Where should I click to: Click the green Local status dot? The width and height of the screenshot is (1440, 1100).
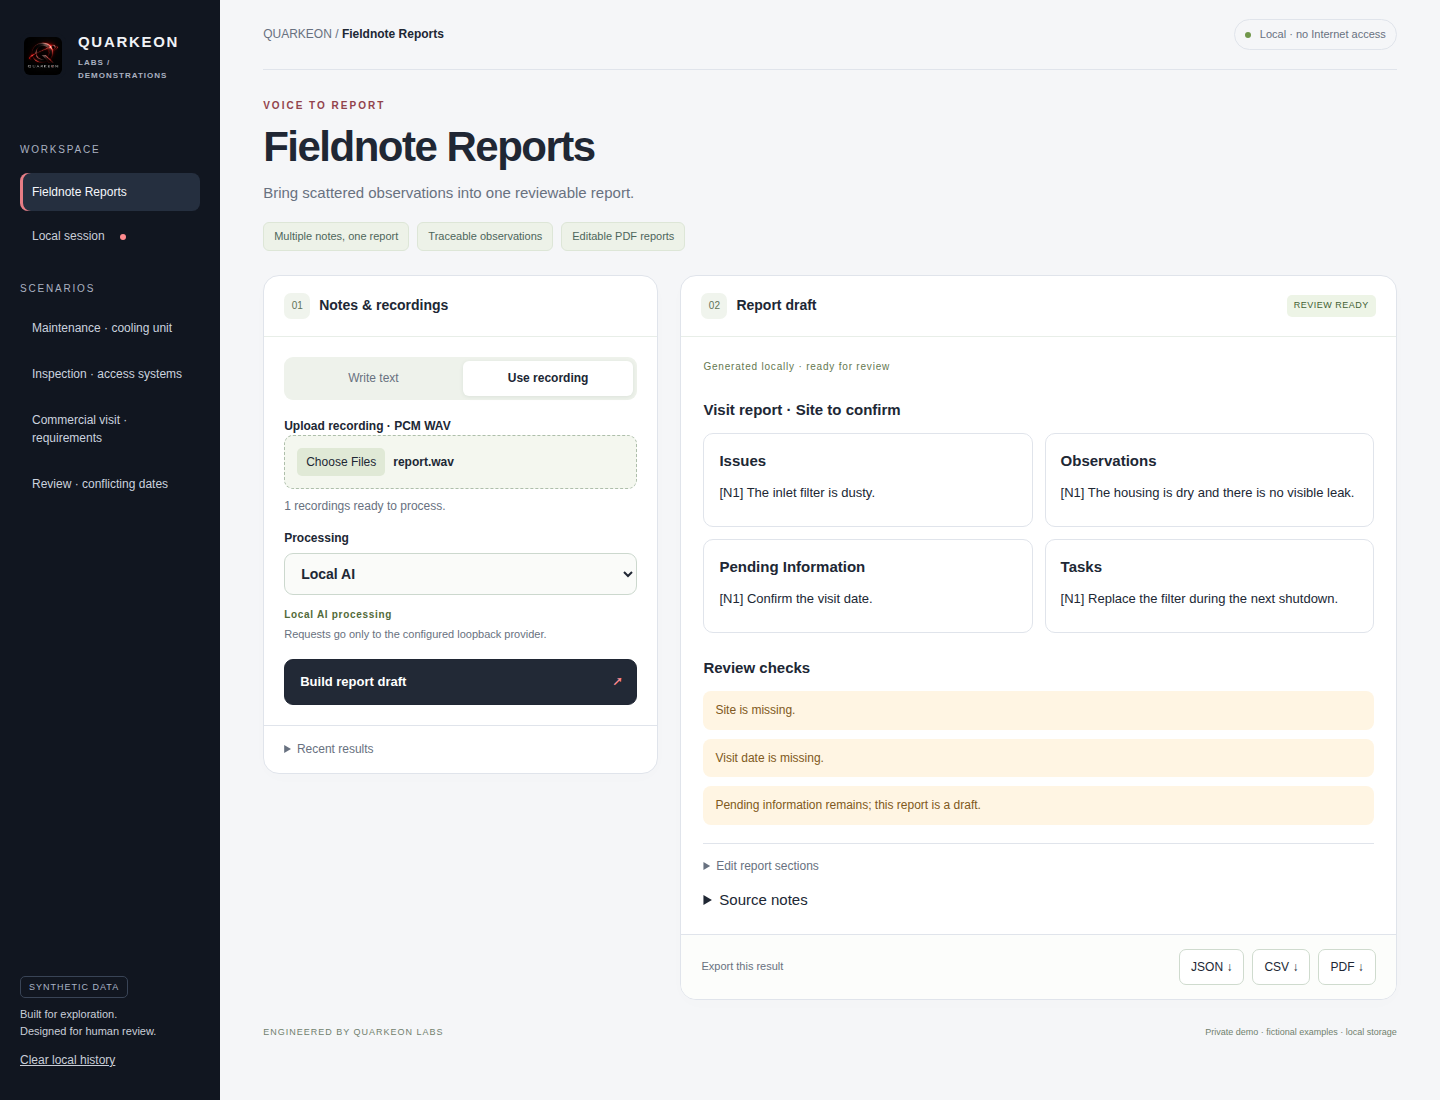click(1248, 35)
